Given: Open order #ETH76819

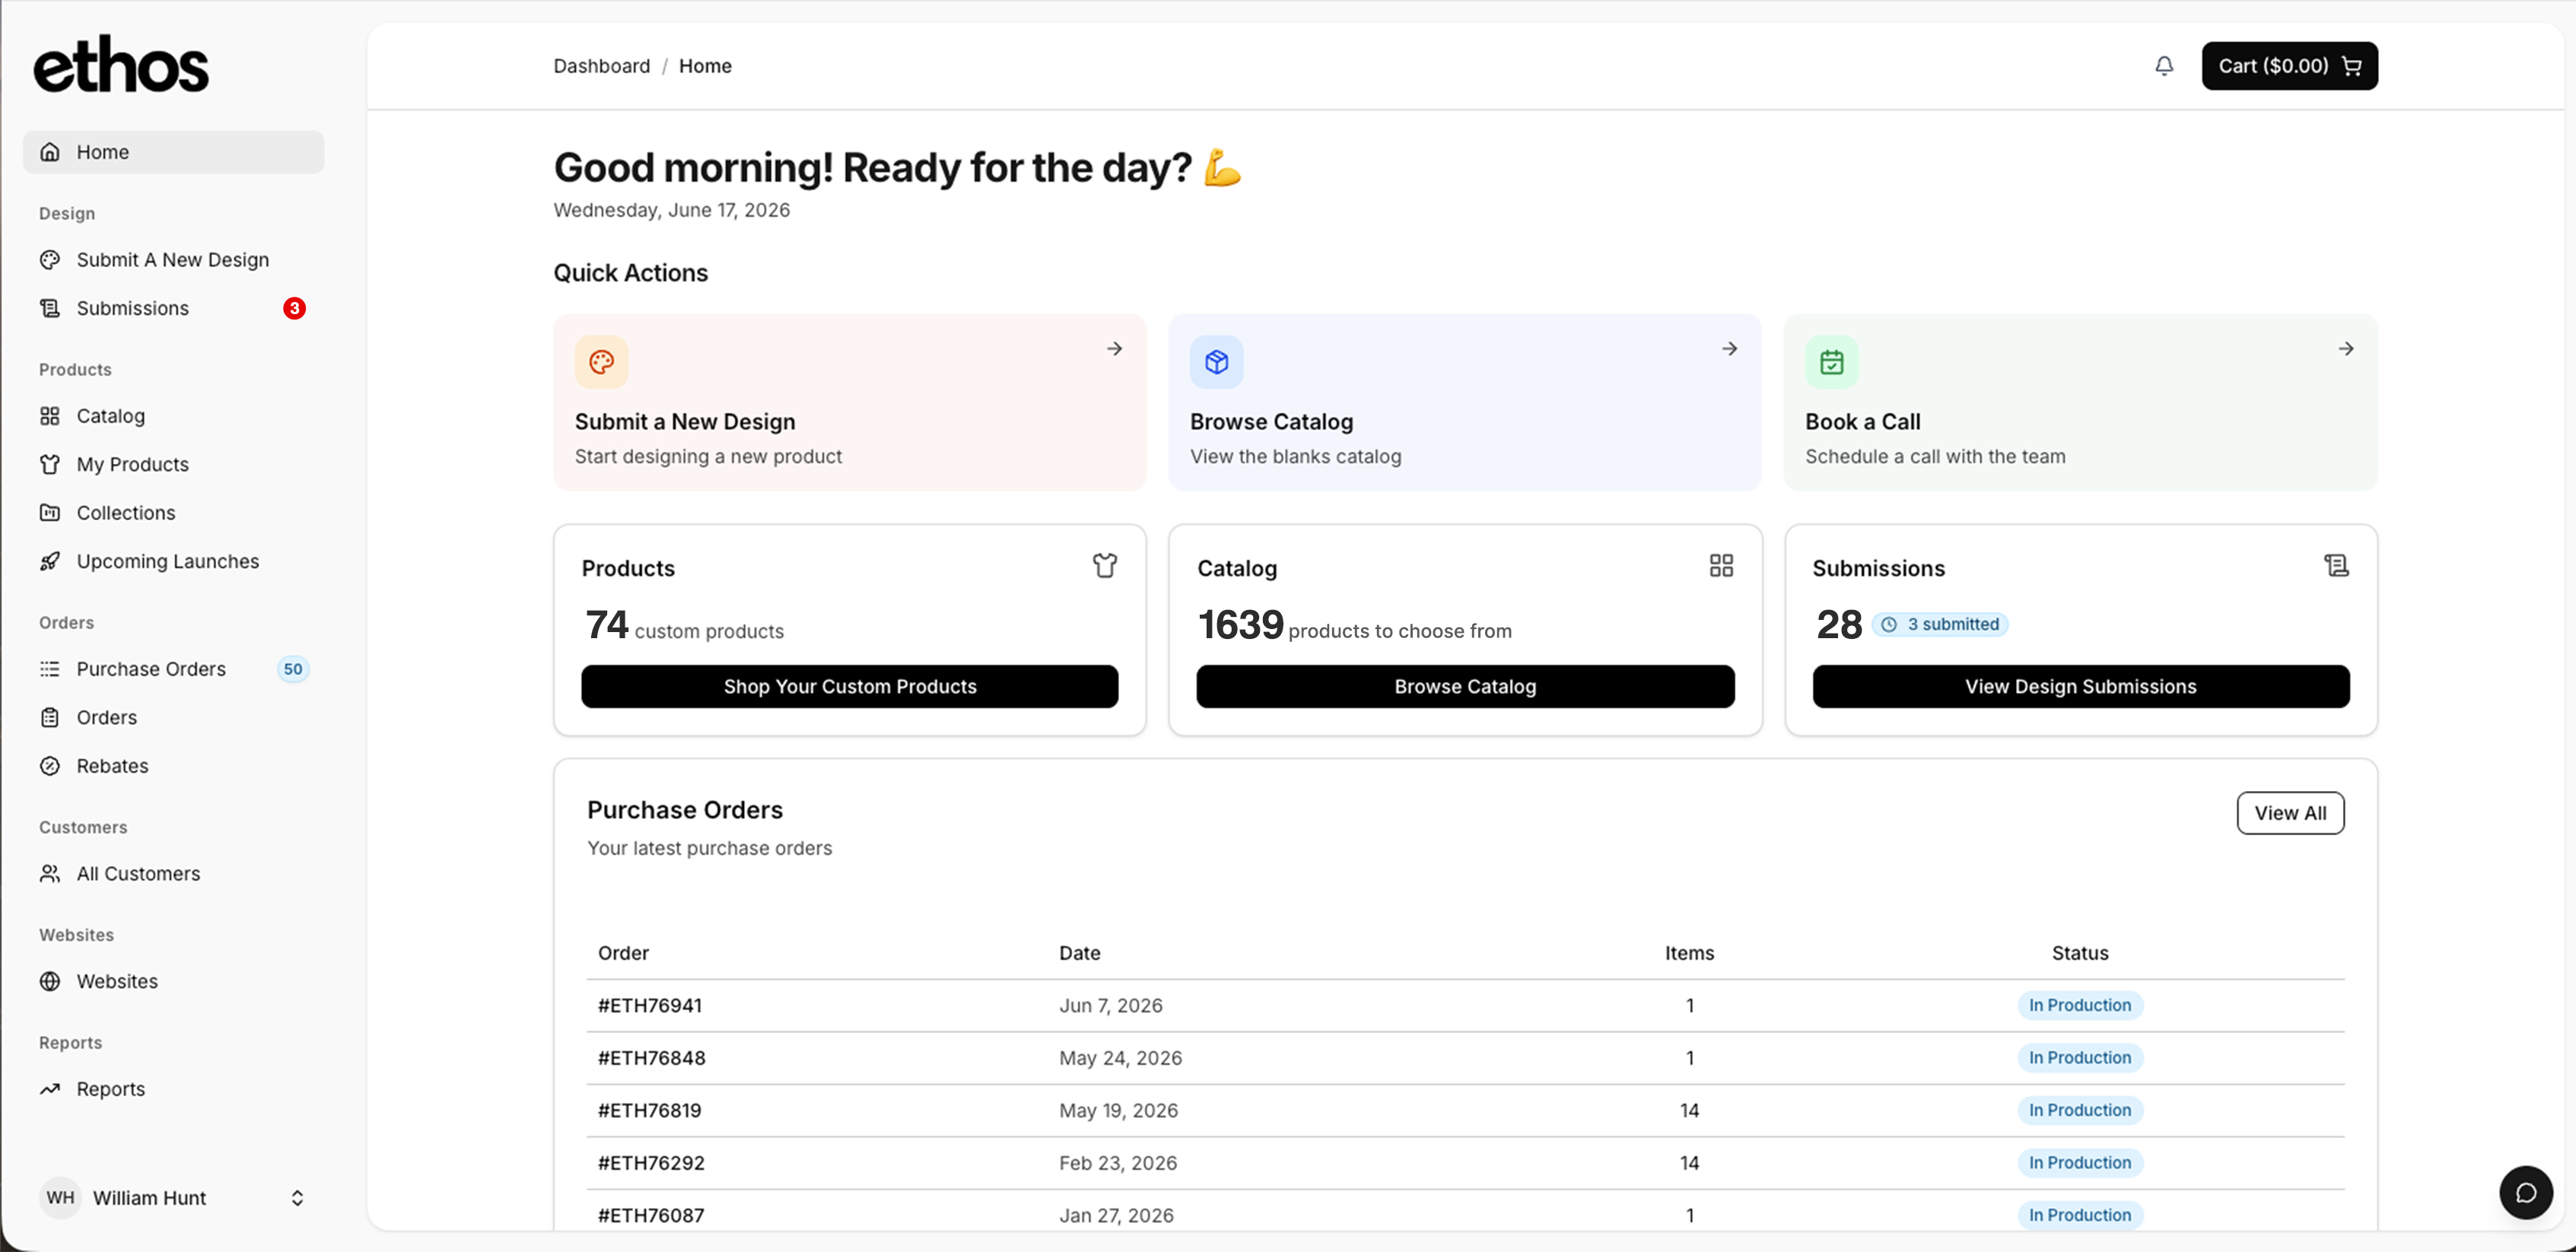Looking at the screenshot, I should [650, 1110].
